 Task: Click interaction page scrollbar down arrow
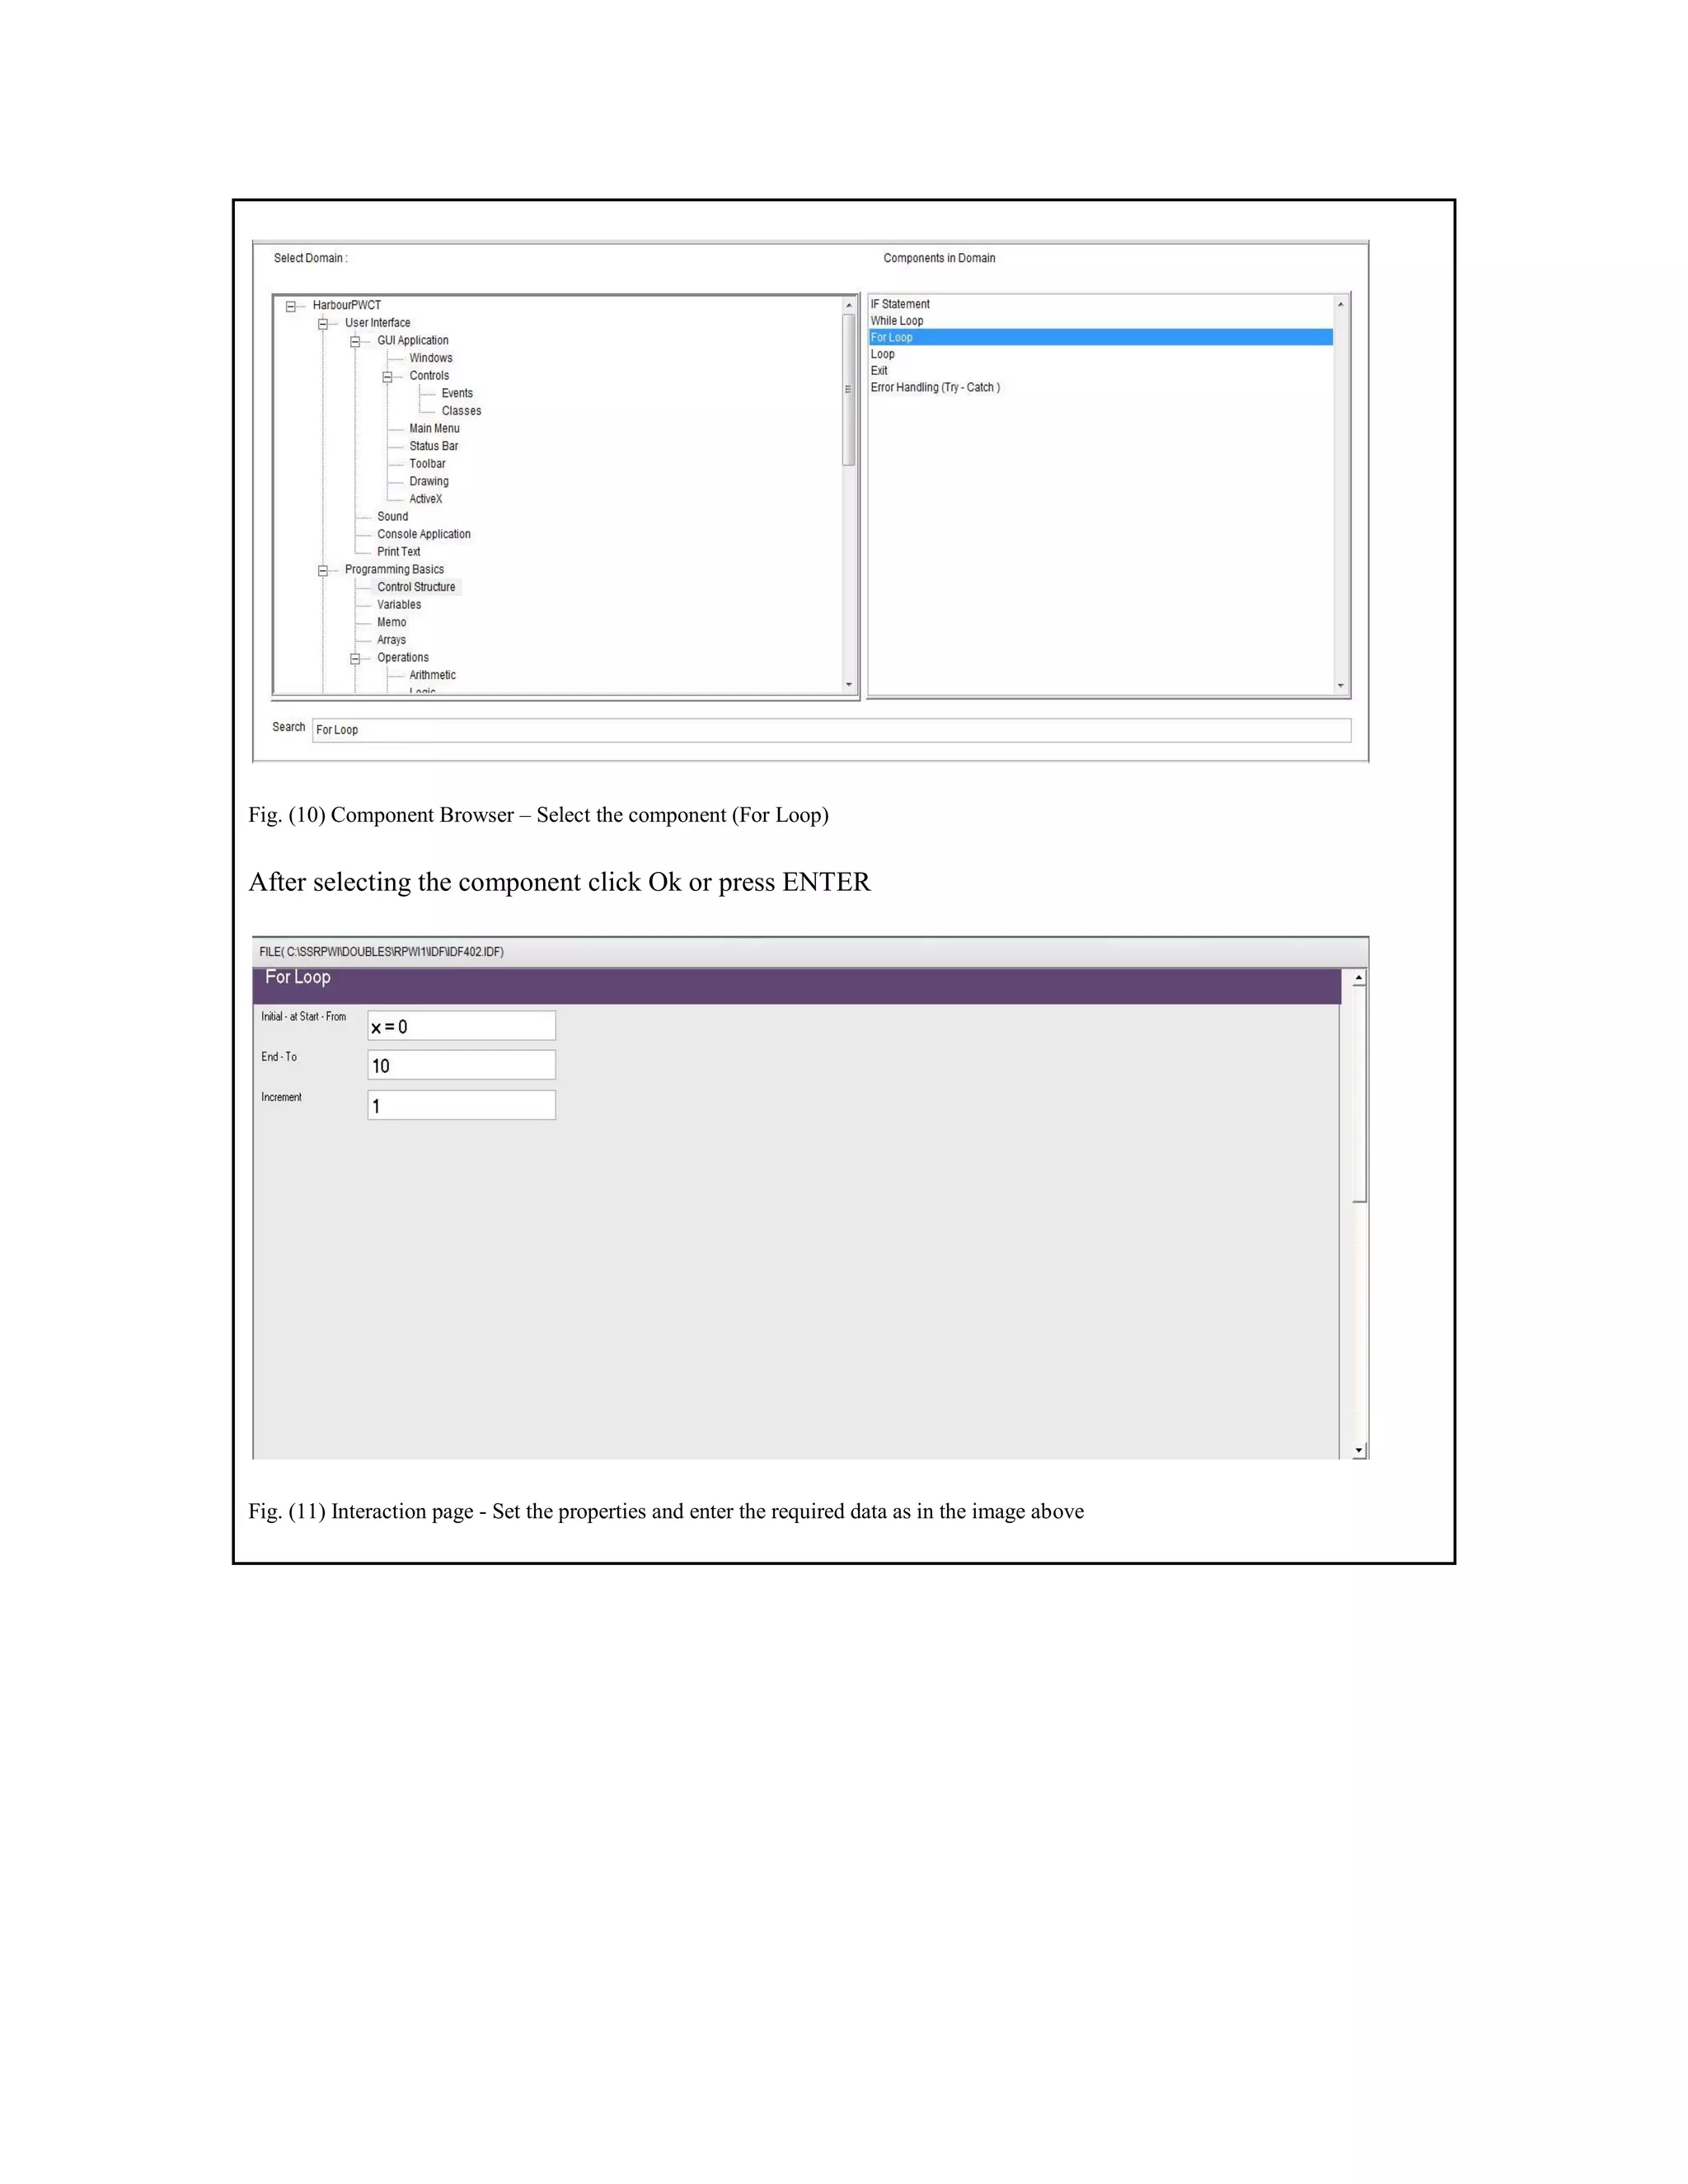1359,1450
